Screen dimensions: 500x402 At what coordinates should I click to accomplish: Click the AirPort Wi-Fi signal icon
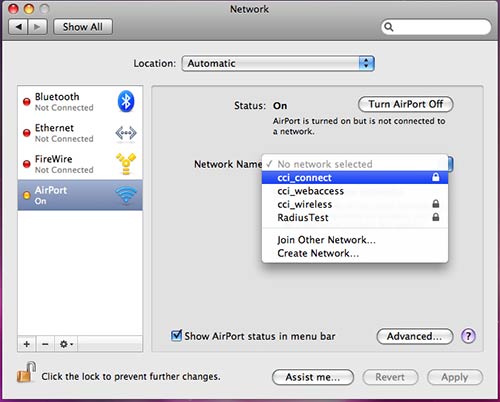coord(126,195)
